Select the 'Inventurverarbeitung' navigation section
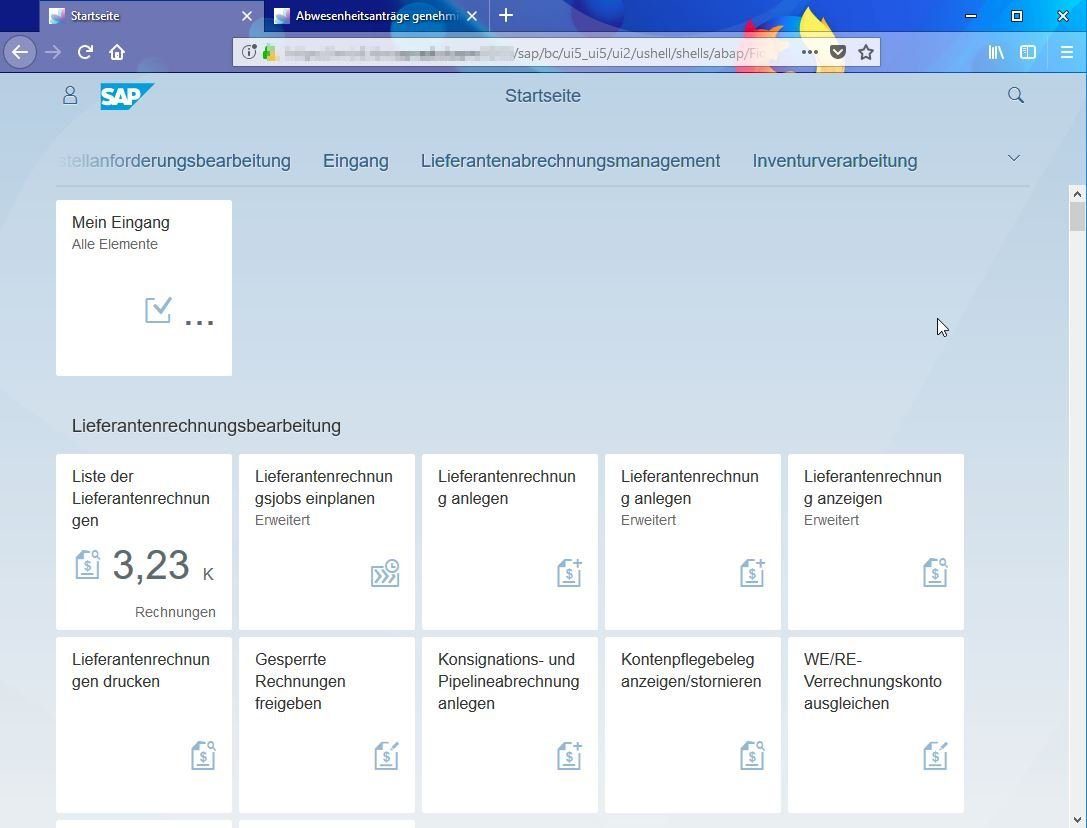 pos(835,160)
